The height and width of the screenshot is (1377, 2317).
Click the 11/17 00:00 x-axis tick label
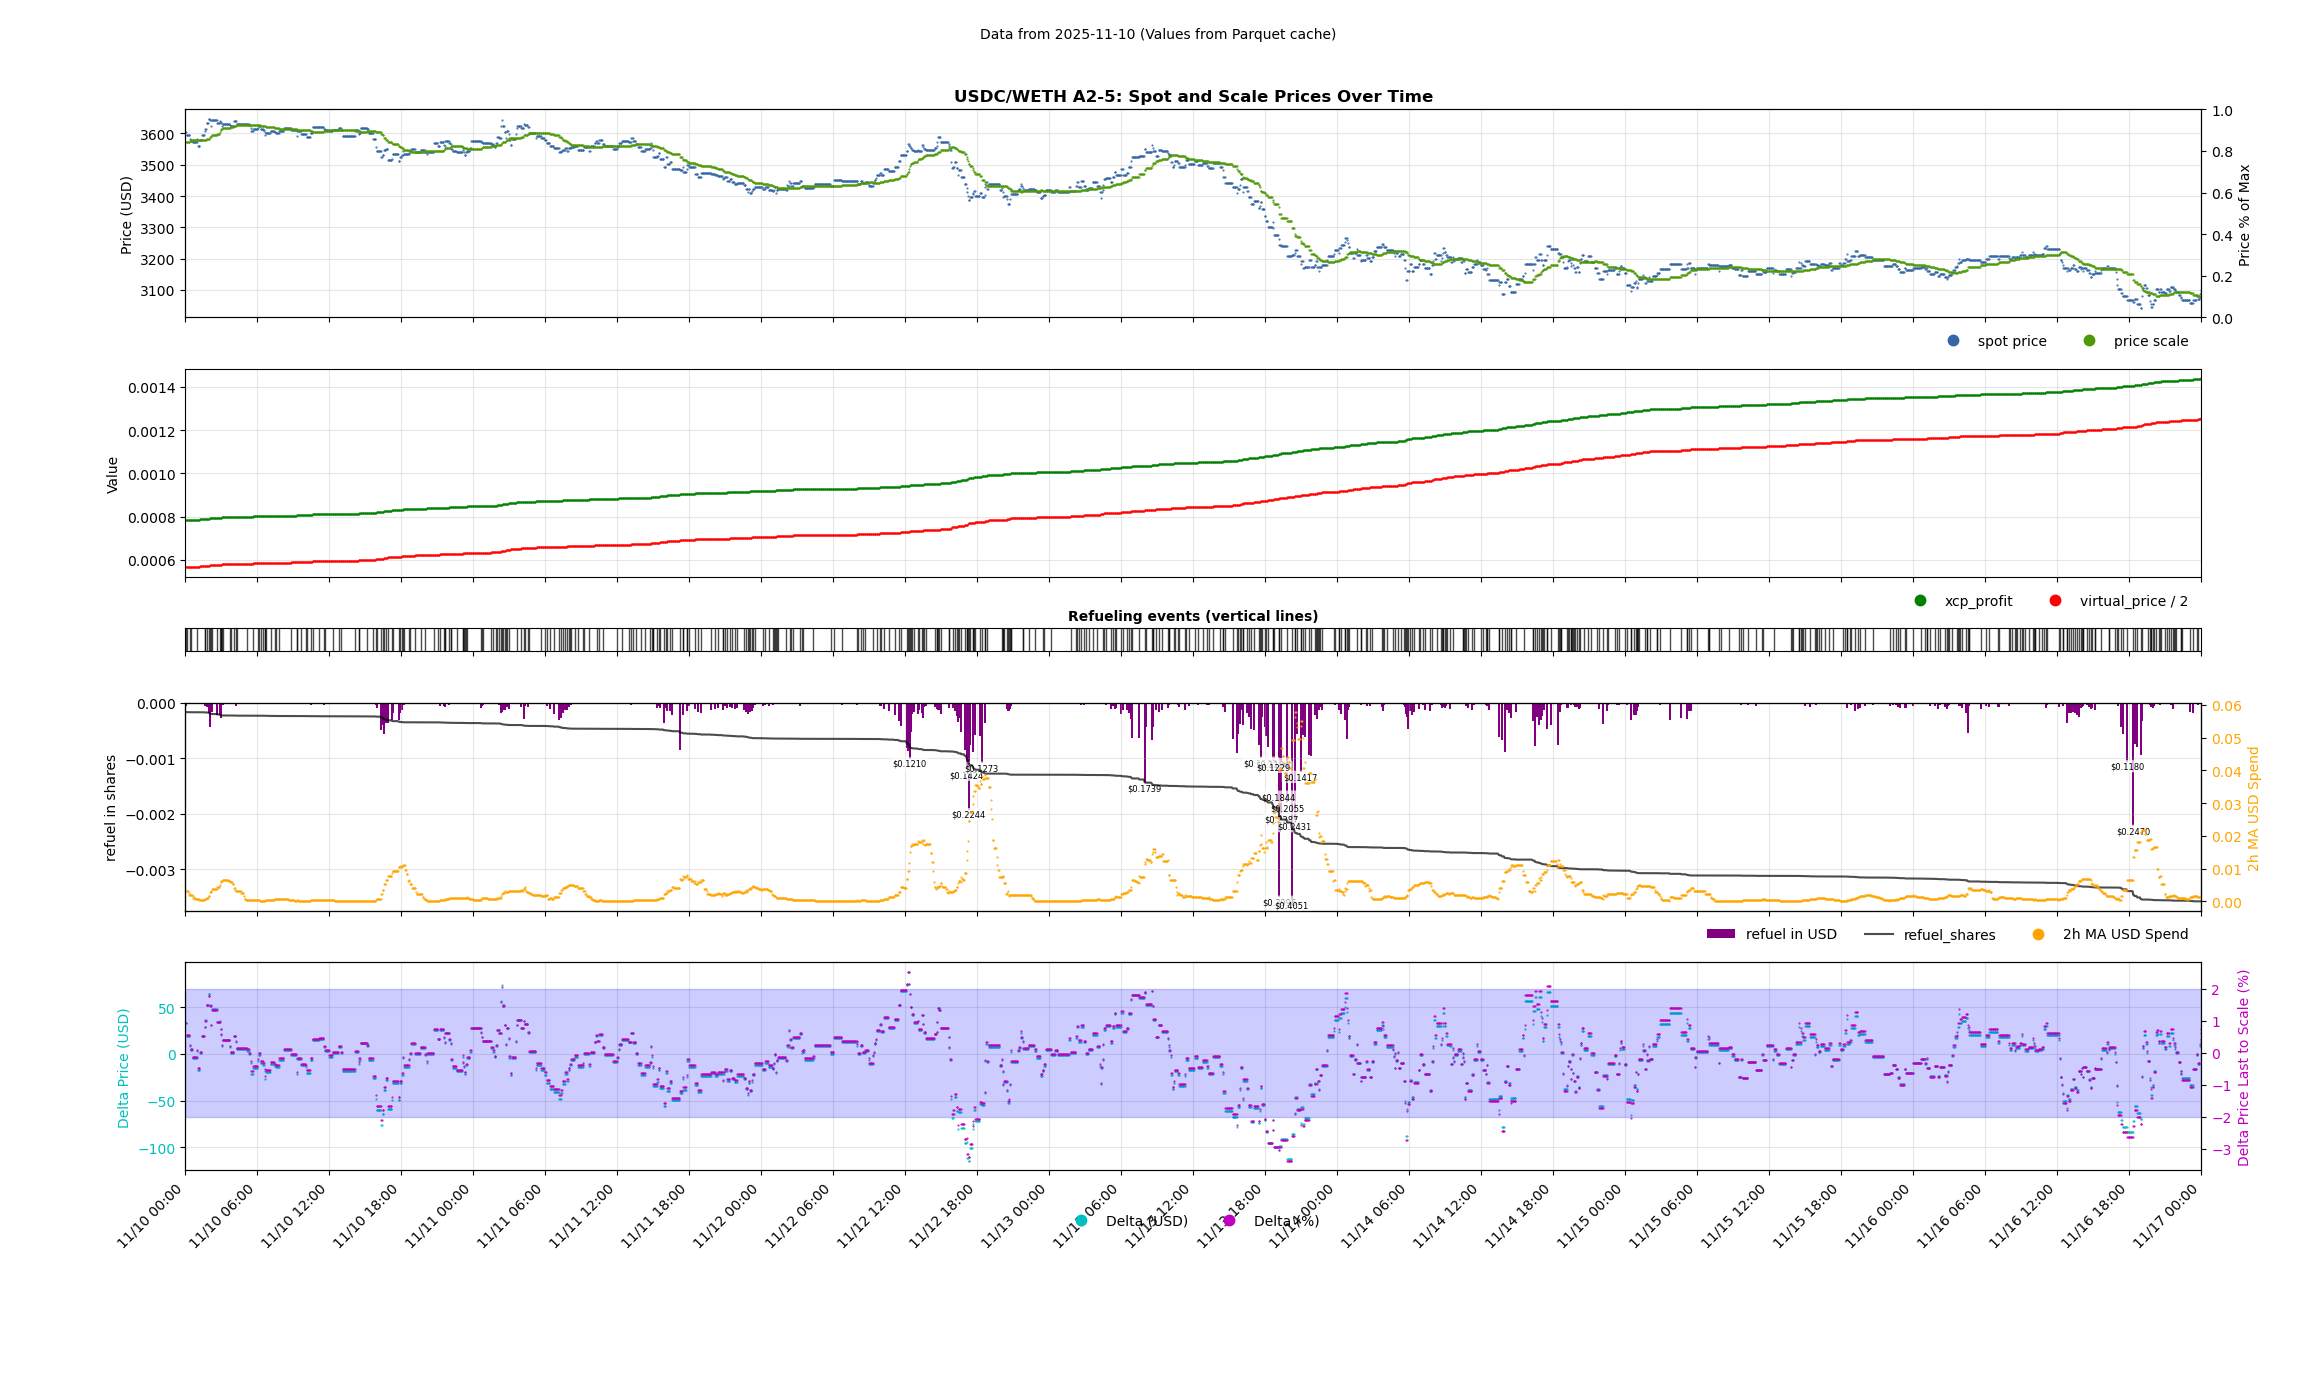point(2166,1216)
